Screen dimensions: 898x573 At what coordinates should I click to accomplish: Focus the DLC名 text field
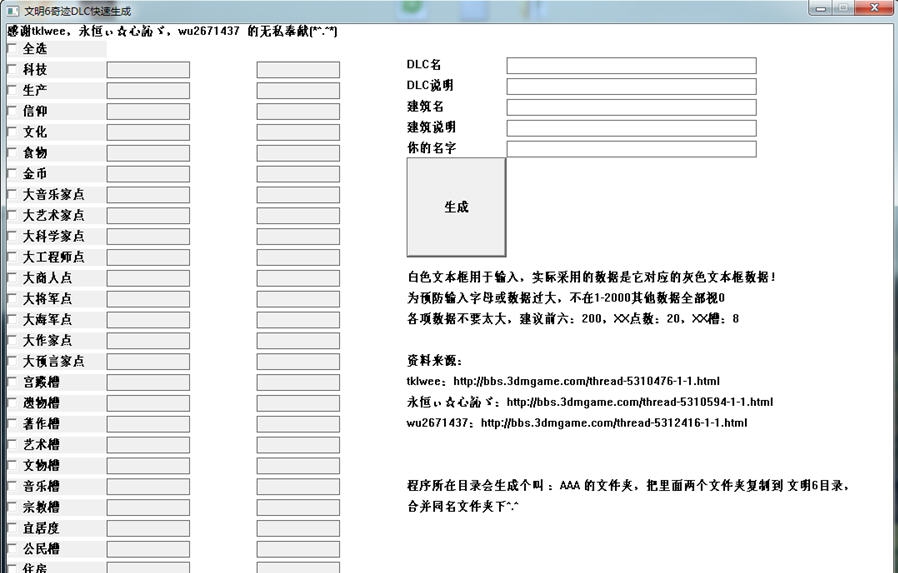tap(631, 65)
